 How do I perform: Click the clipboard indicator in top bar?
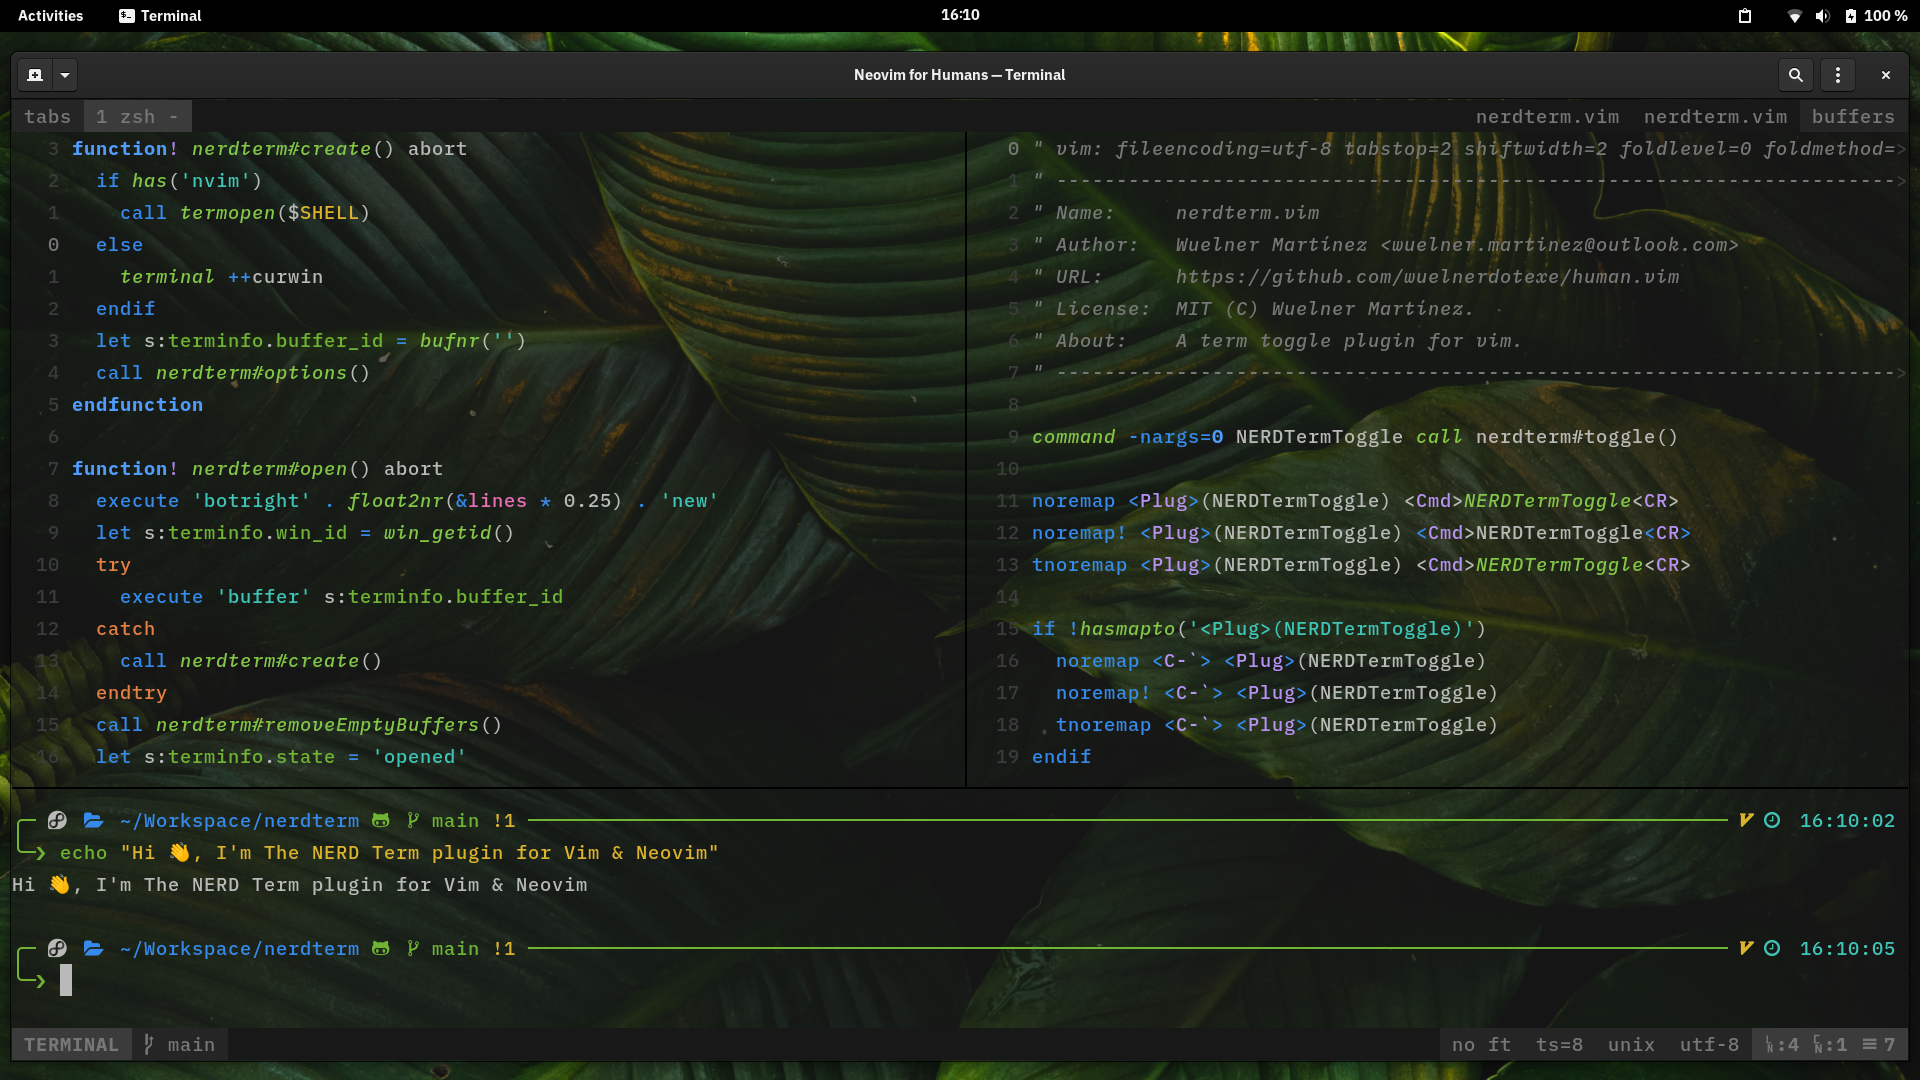click(x=1744, y=16)
